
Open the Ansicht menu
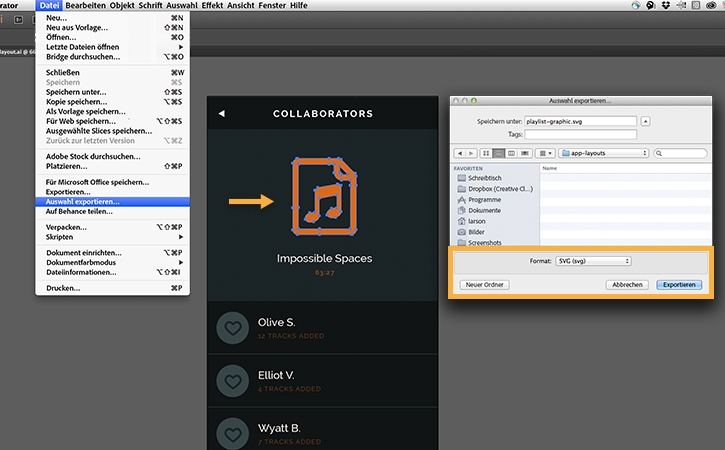240,5
